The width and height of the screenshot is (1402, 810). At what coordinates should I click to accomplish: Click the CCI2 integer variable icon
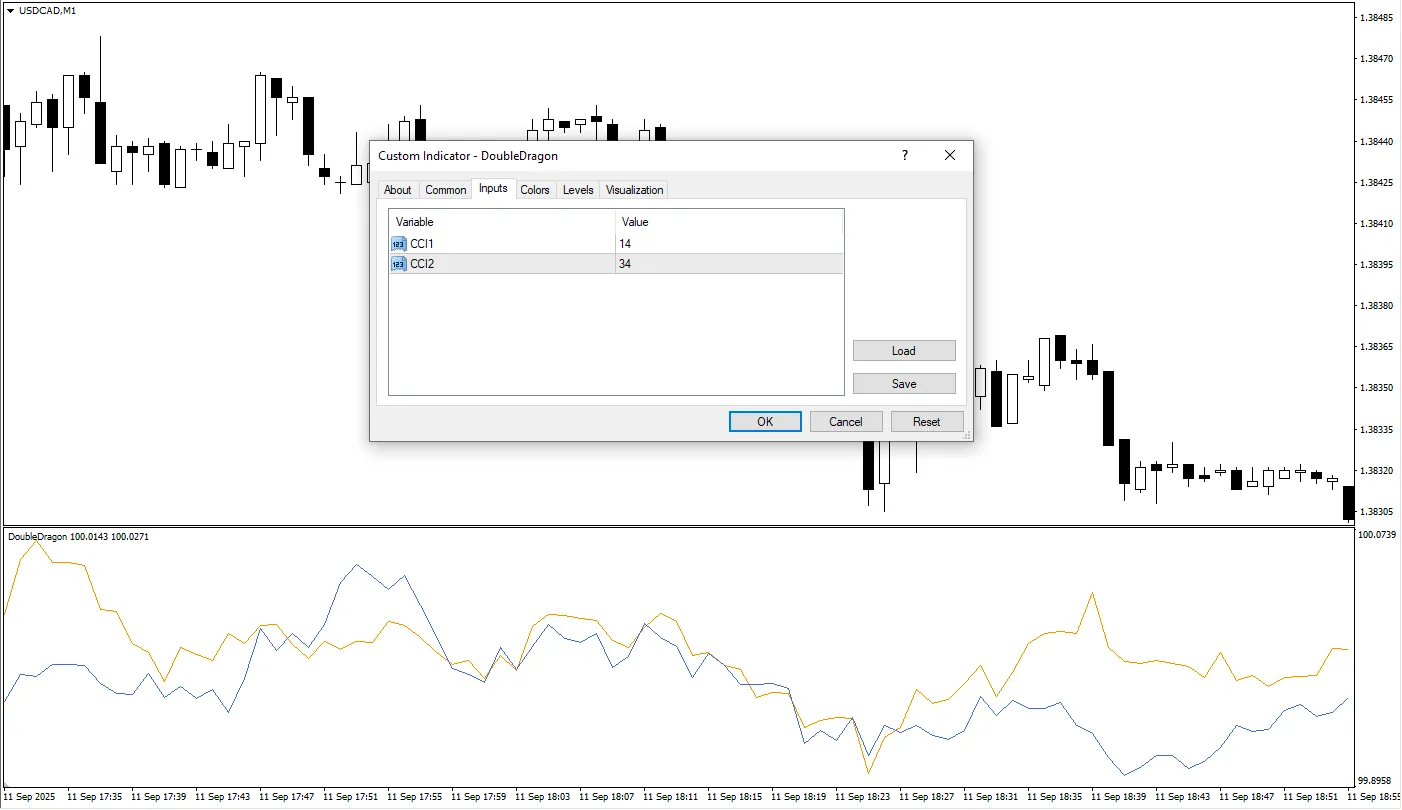[x=399, y=264]
